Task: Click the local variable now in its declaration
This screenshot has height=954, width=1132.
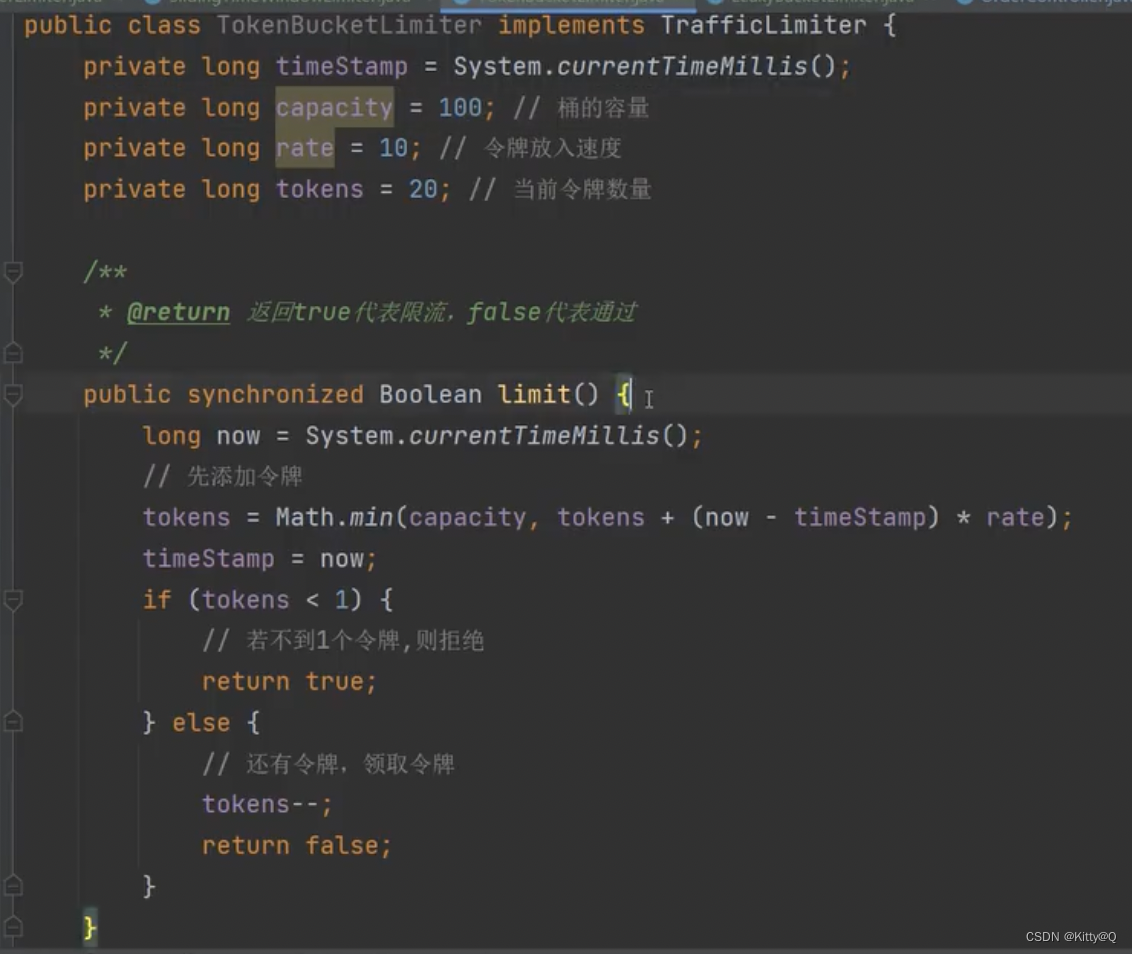Action: click(238, 435)
